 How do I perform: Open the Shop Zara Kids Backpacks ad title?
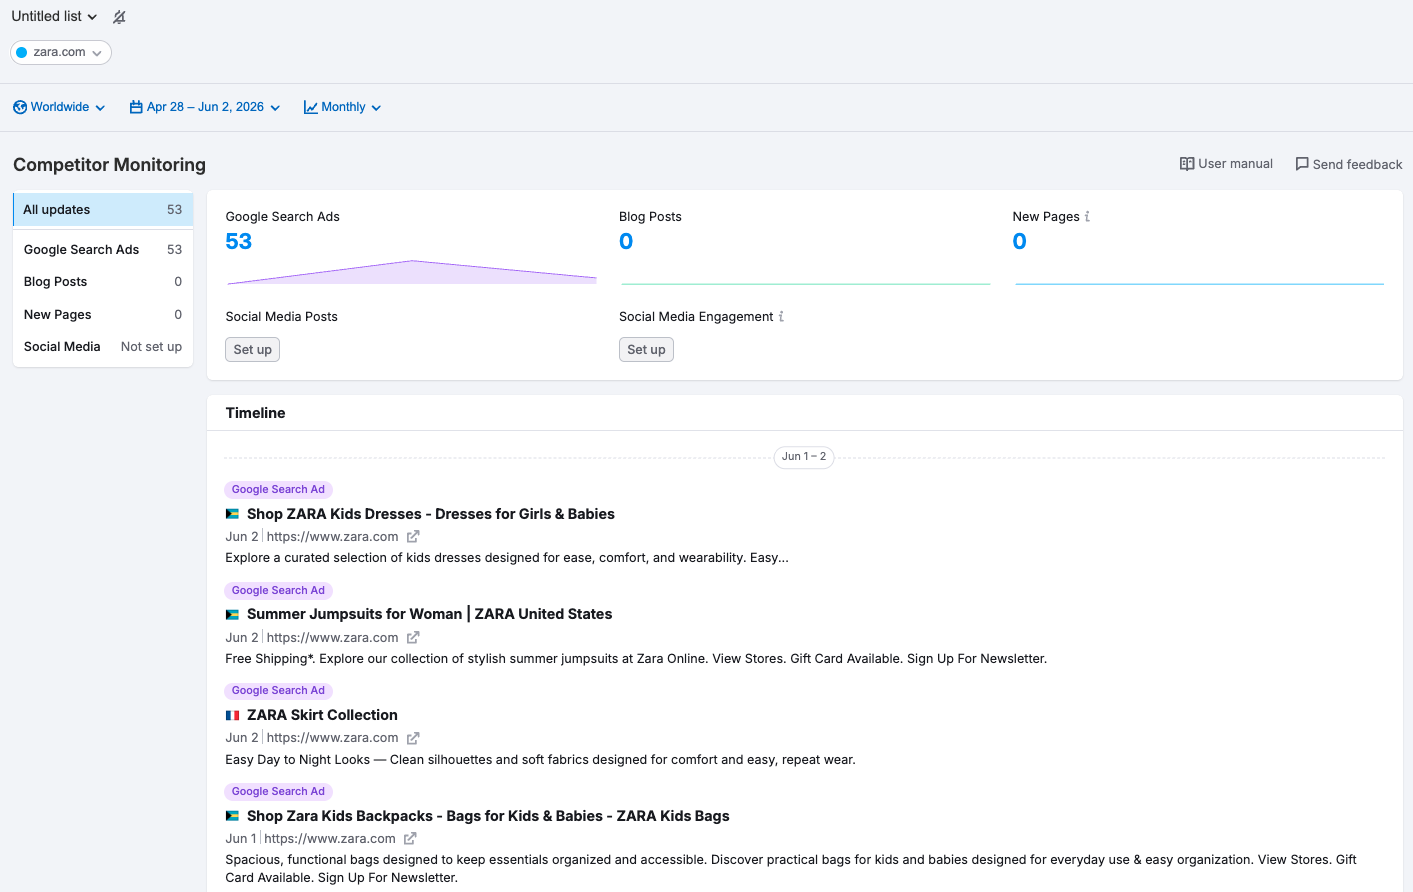tap(488, 816)
